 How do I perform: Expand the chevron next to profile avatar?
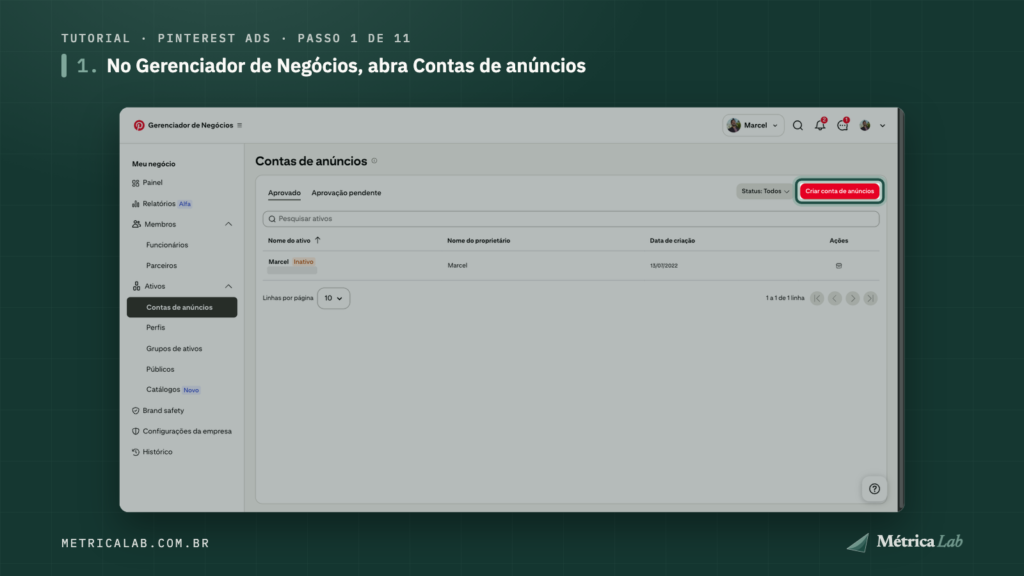(882, 126)
